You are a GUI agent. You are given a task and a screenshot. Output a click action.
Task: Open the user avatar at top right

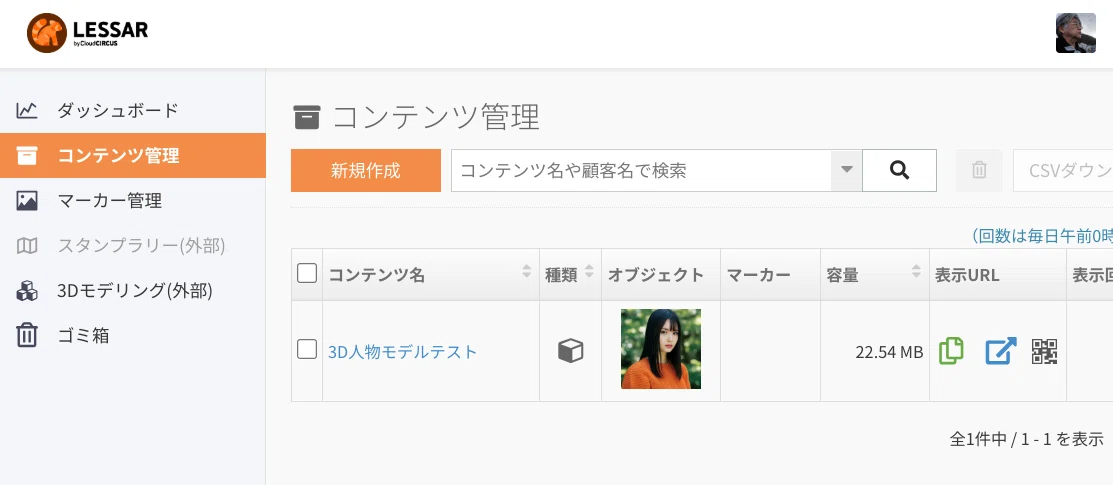coord(1075,33)
